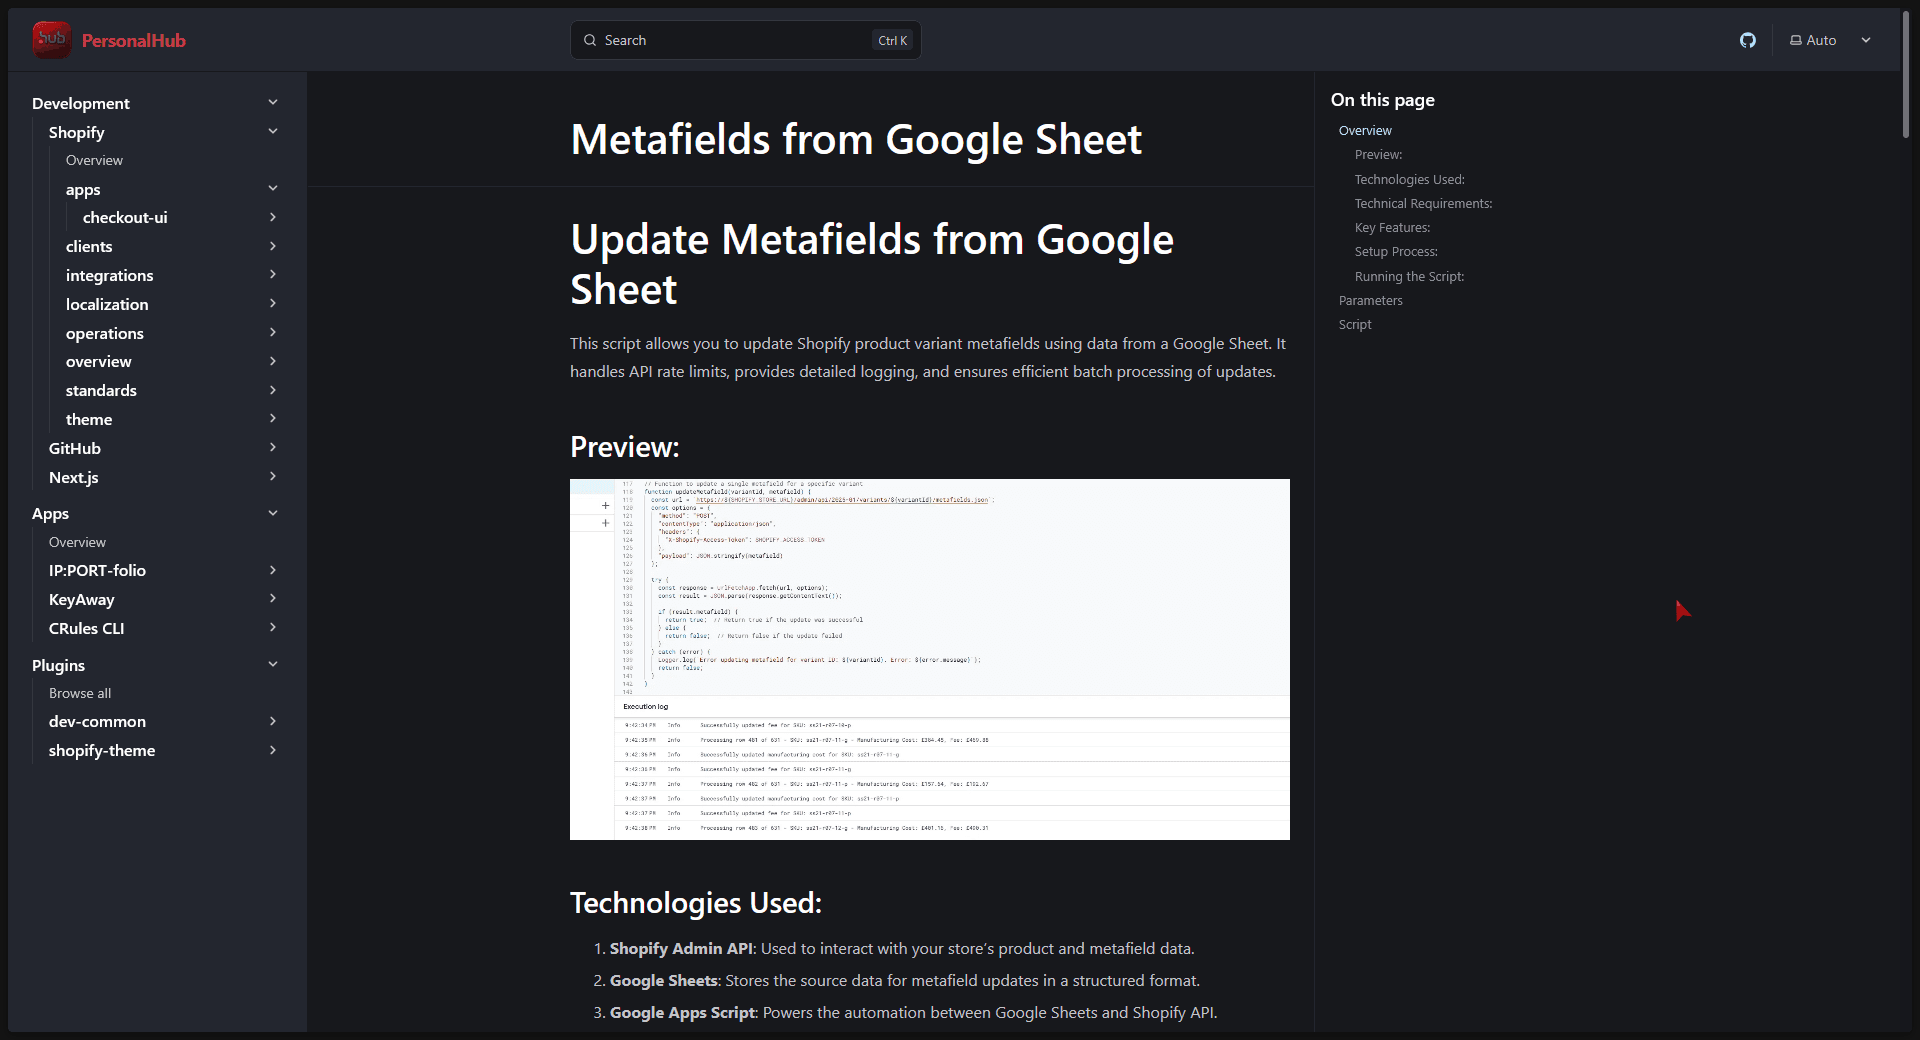Jump to Running the Script: section link

pos(1410,277)
